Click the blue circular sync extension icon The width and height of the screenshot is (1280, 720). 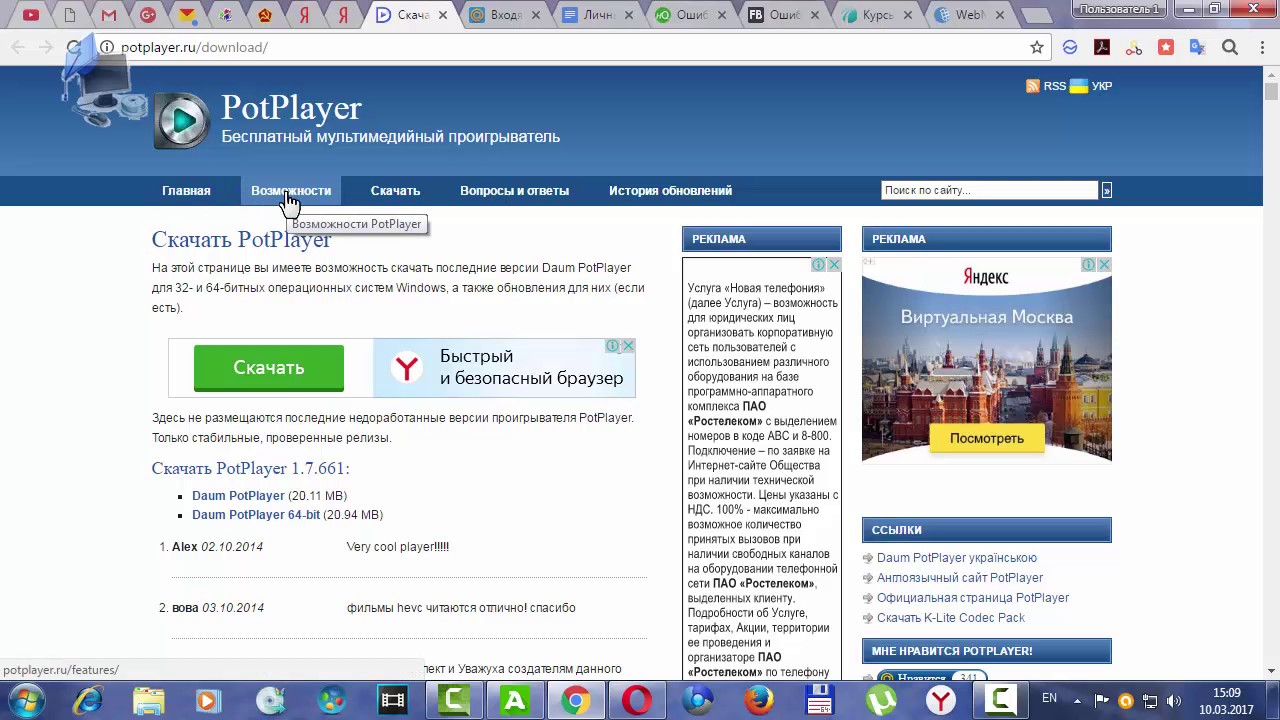pos(1070,47)
